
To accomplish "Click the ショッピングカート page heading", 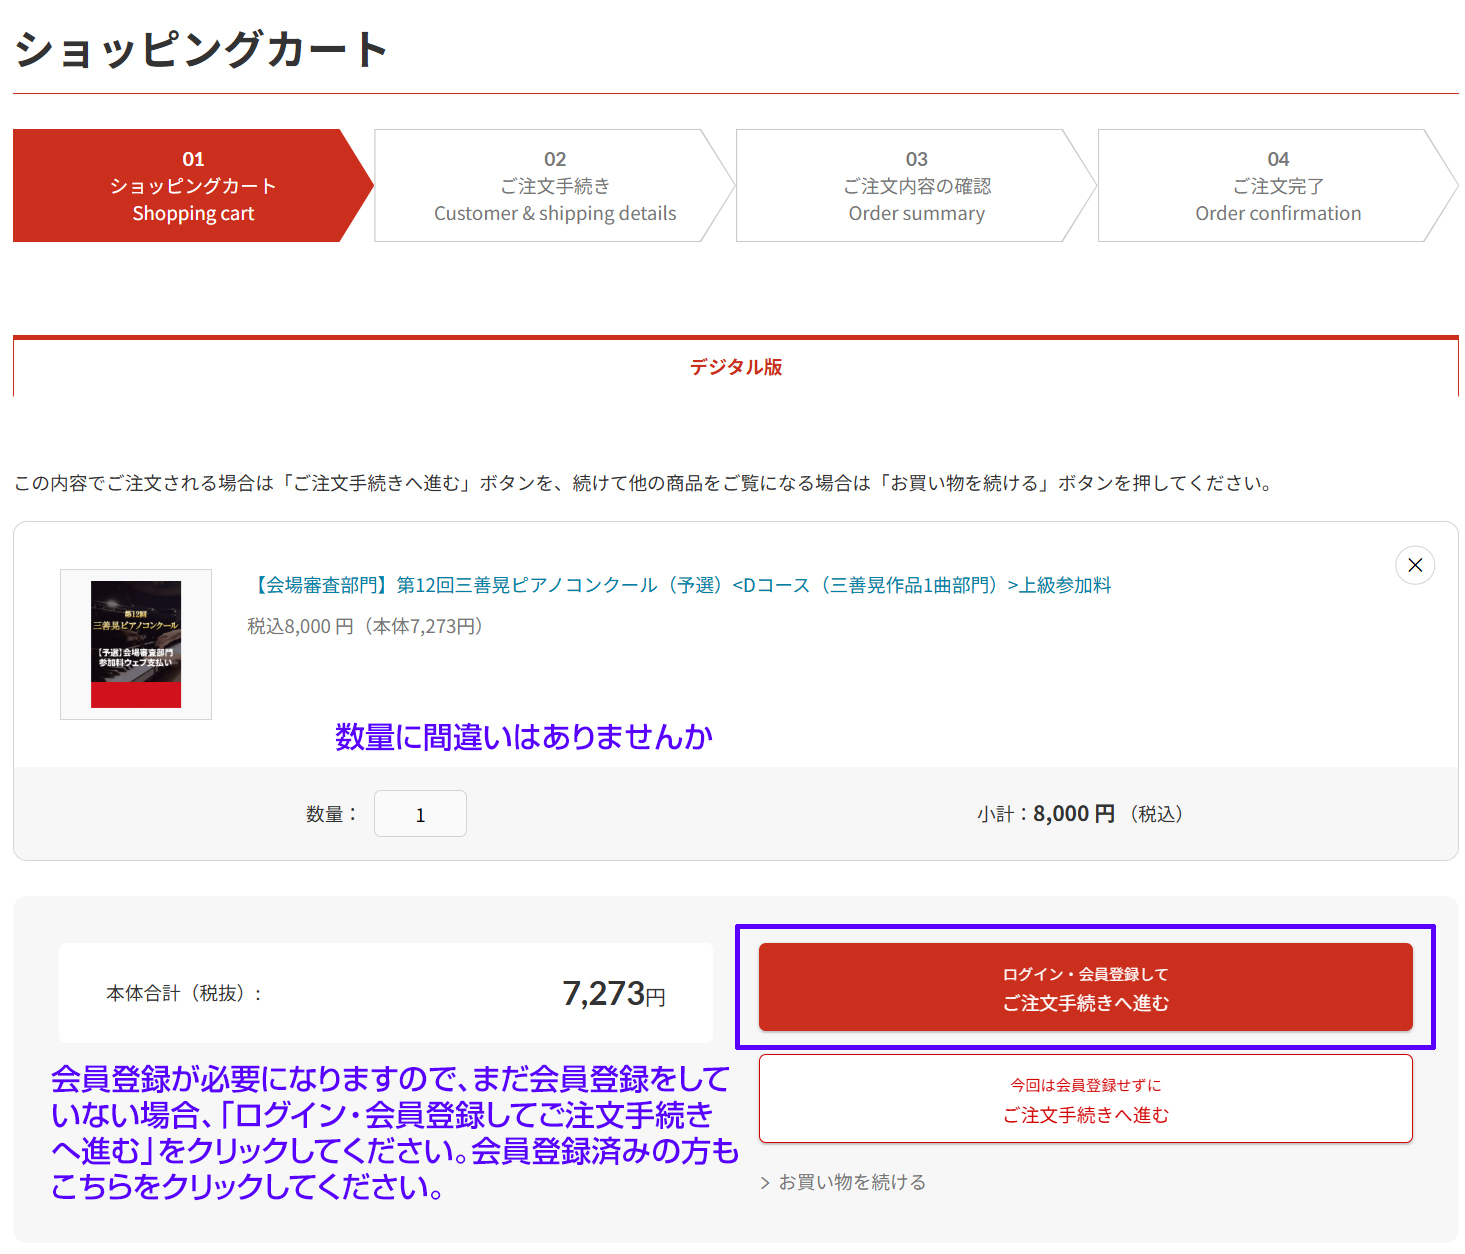I will tap(201, 49).
